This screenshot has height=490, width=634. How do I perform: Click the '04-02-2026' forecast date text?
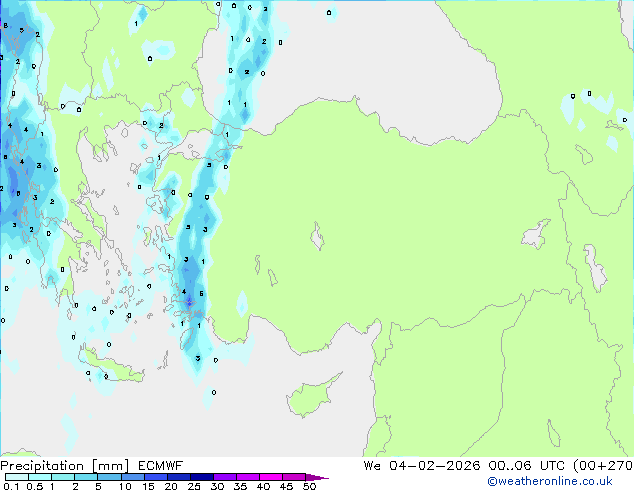[x=435, y=465]
